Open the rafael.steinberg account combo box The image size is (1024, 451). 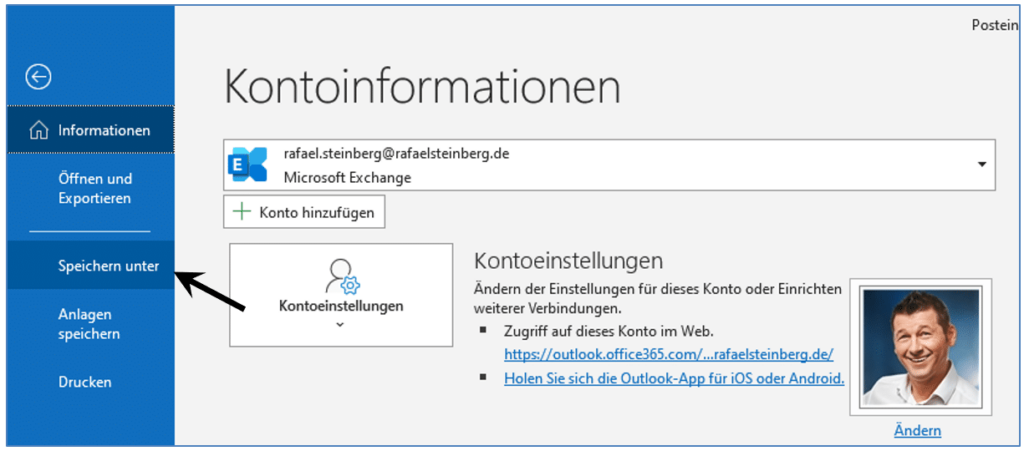pos(609,164)
